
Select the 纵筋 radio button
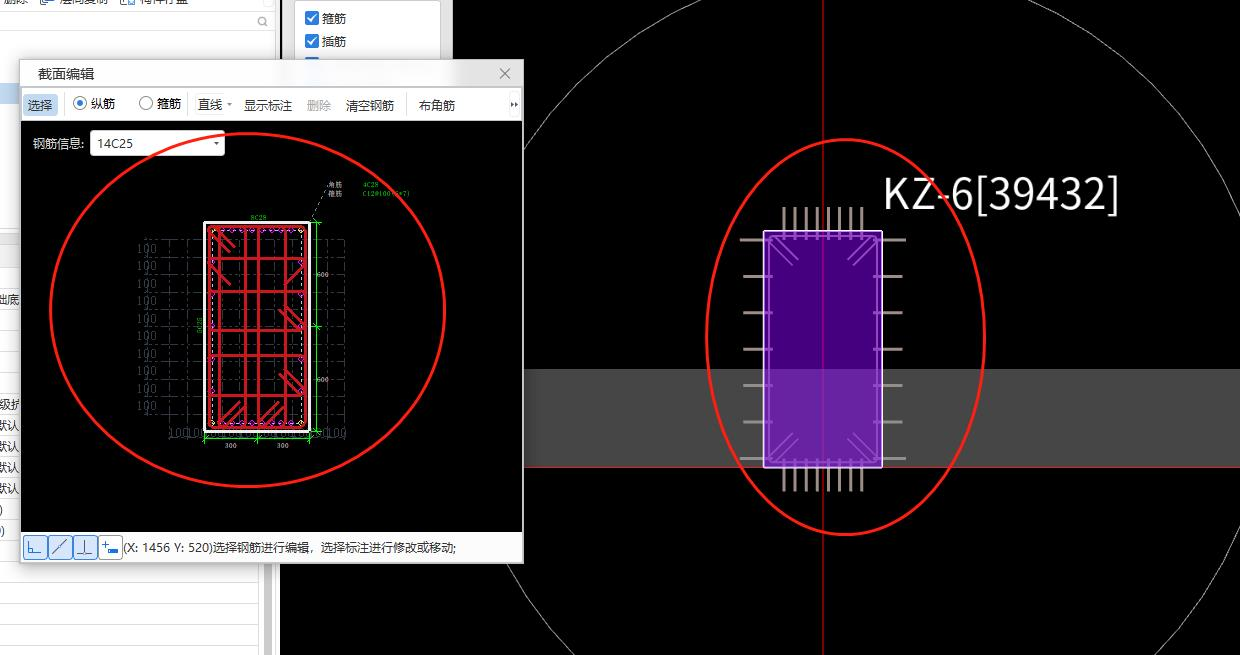80,103
